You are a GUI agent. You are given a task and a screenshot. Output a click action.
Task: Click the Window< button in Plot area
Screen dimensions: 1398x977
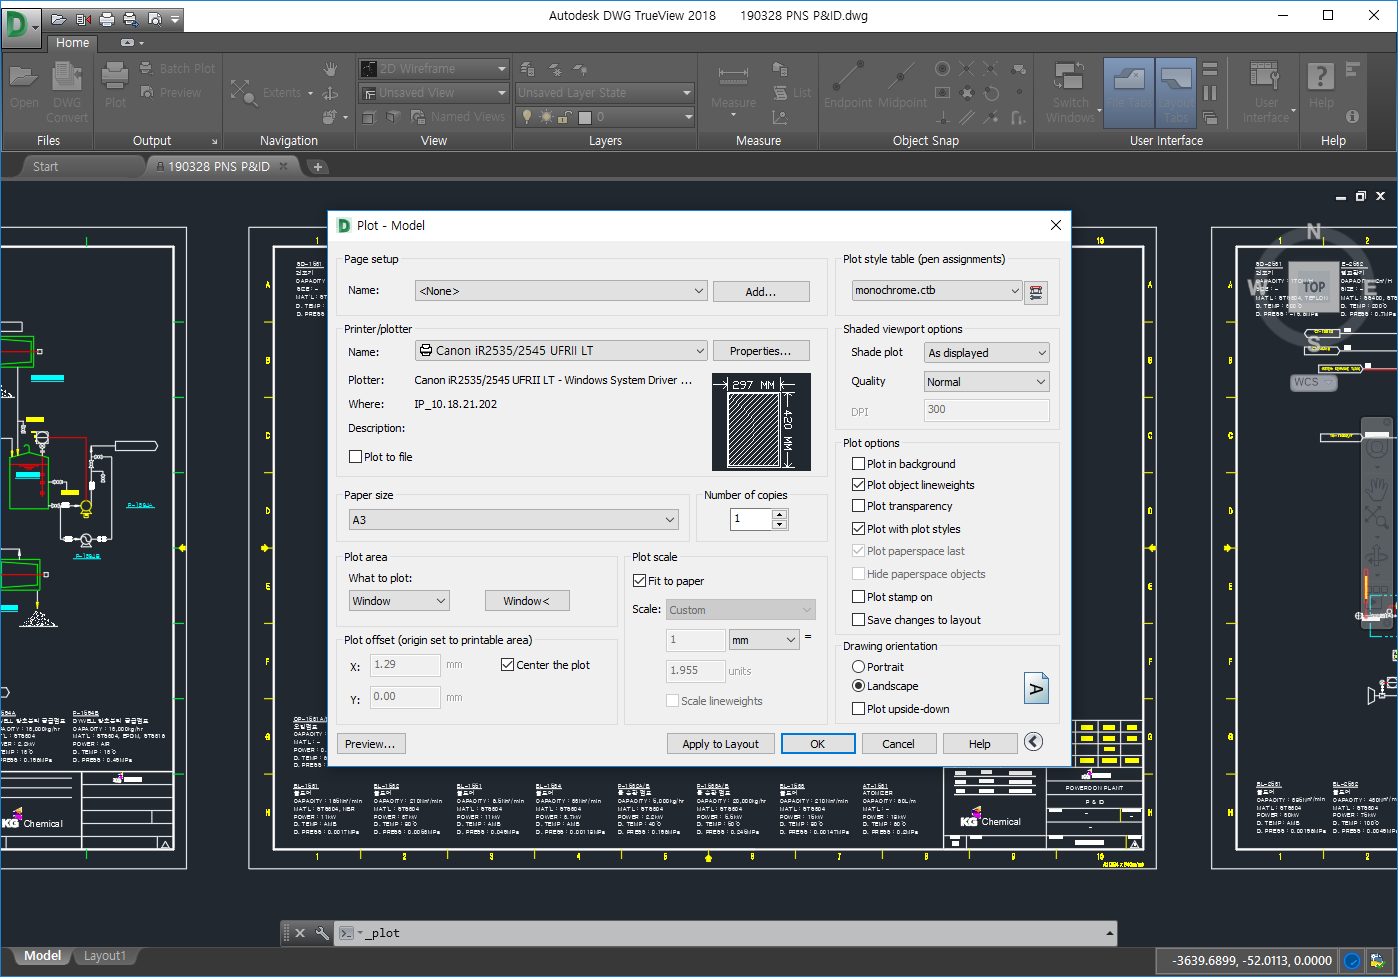click(x=527, y=601)
